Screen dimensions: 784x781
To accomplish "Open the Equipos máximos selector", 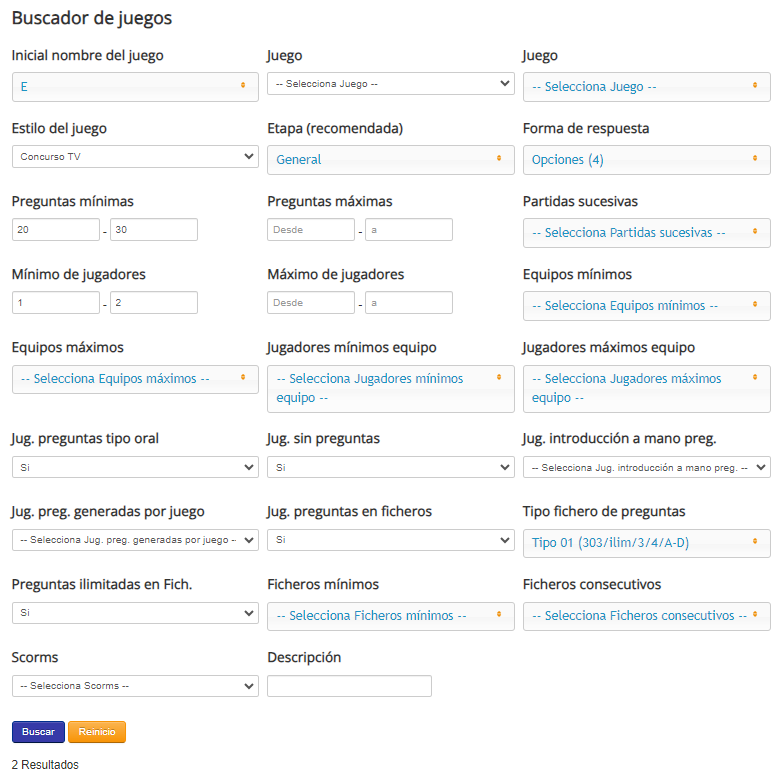I will [135, 379].
